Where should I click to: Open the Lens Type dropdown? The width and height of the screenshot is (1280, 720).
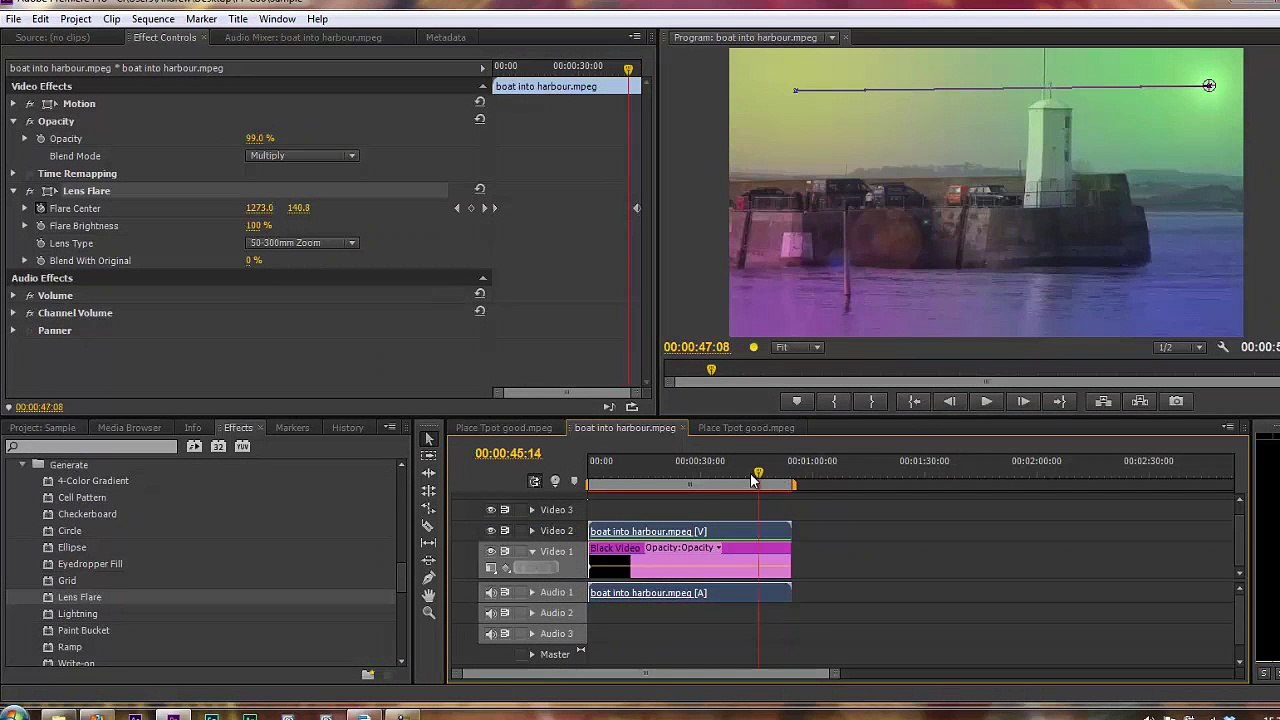(302, 243)
